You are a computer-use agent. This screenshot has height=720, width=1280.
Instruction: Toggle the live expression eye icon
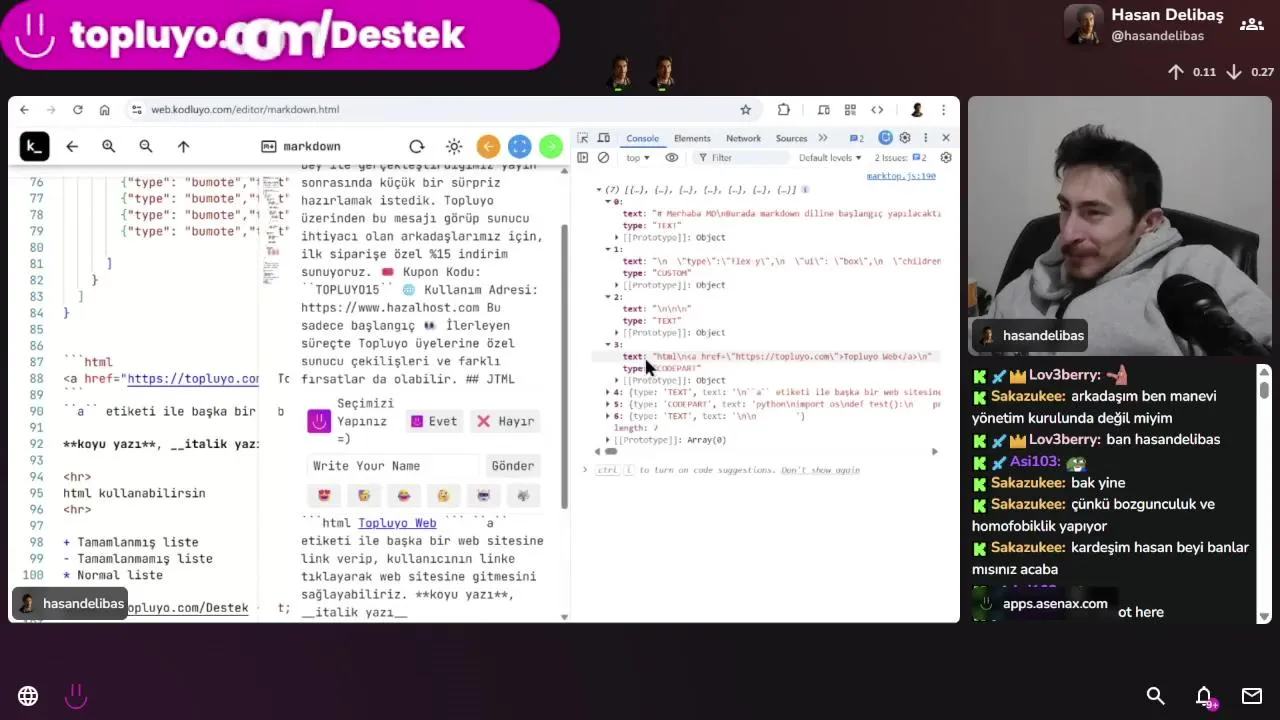(x=672, y=158)
